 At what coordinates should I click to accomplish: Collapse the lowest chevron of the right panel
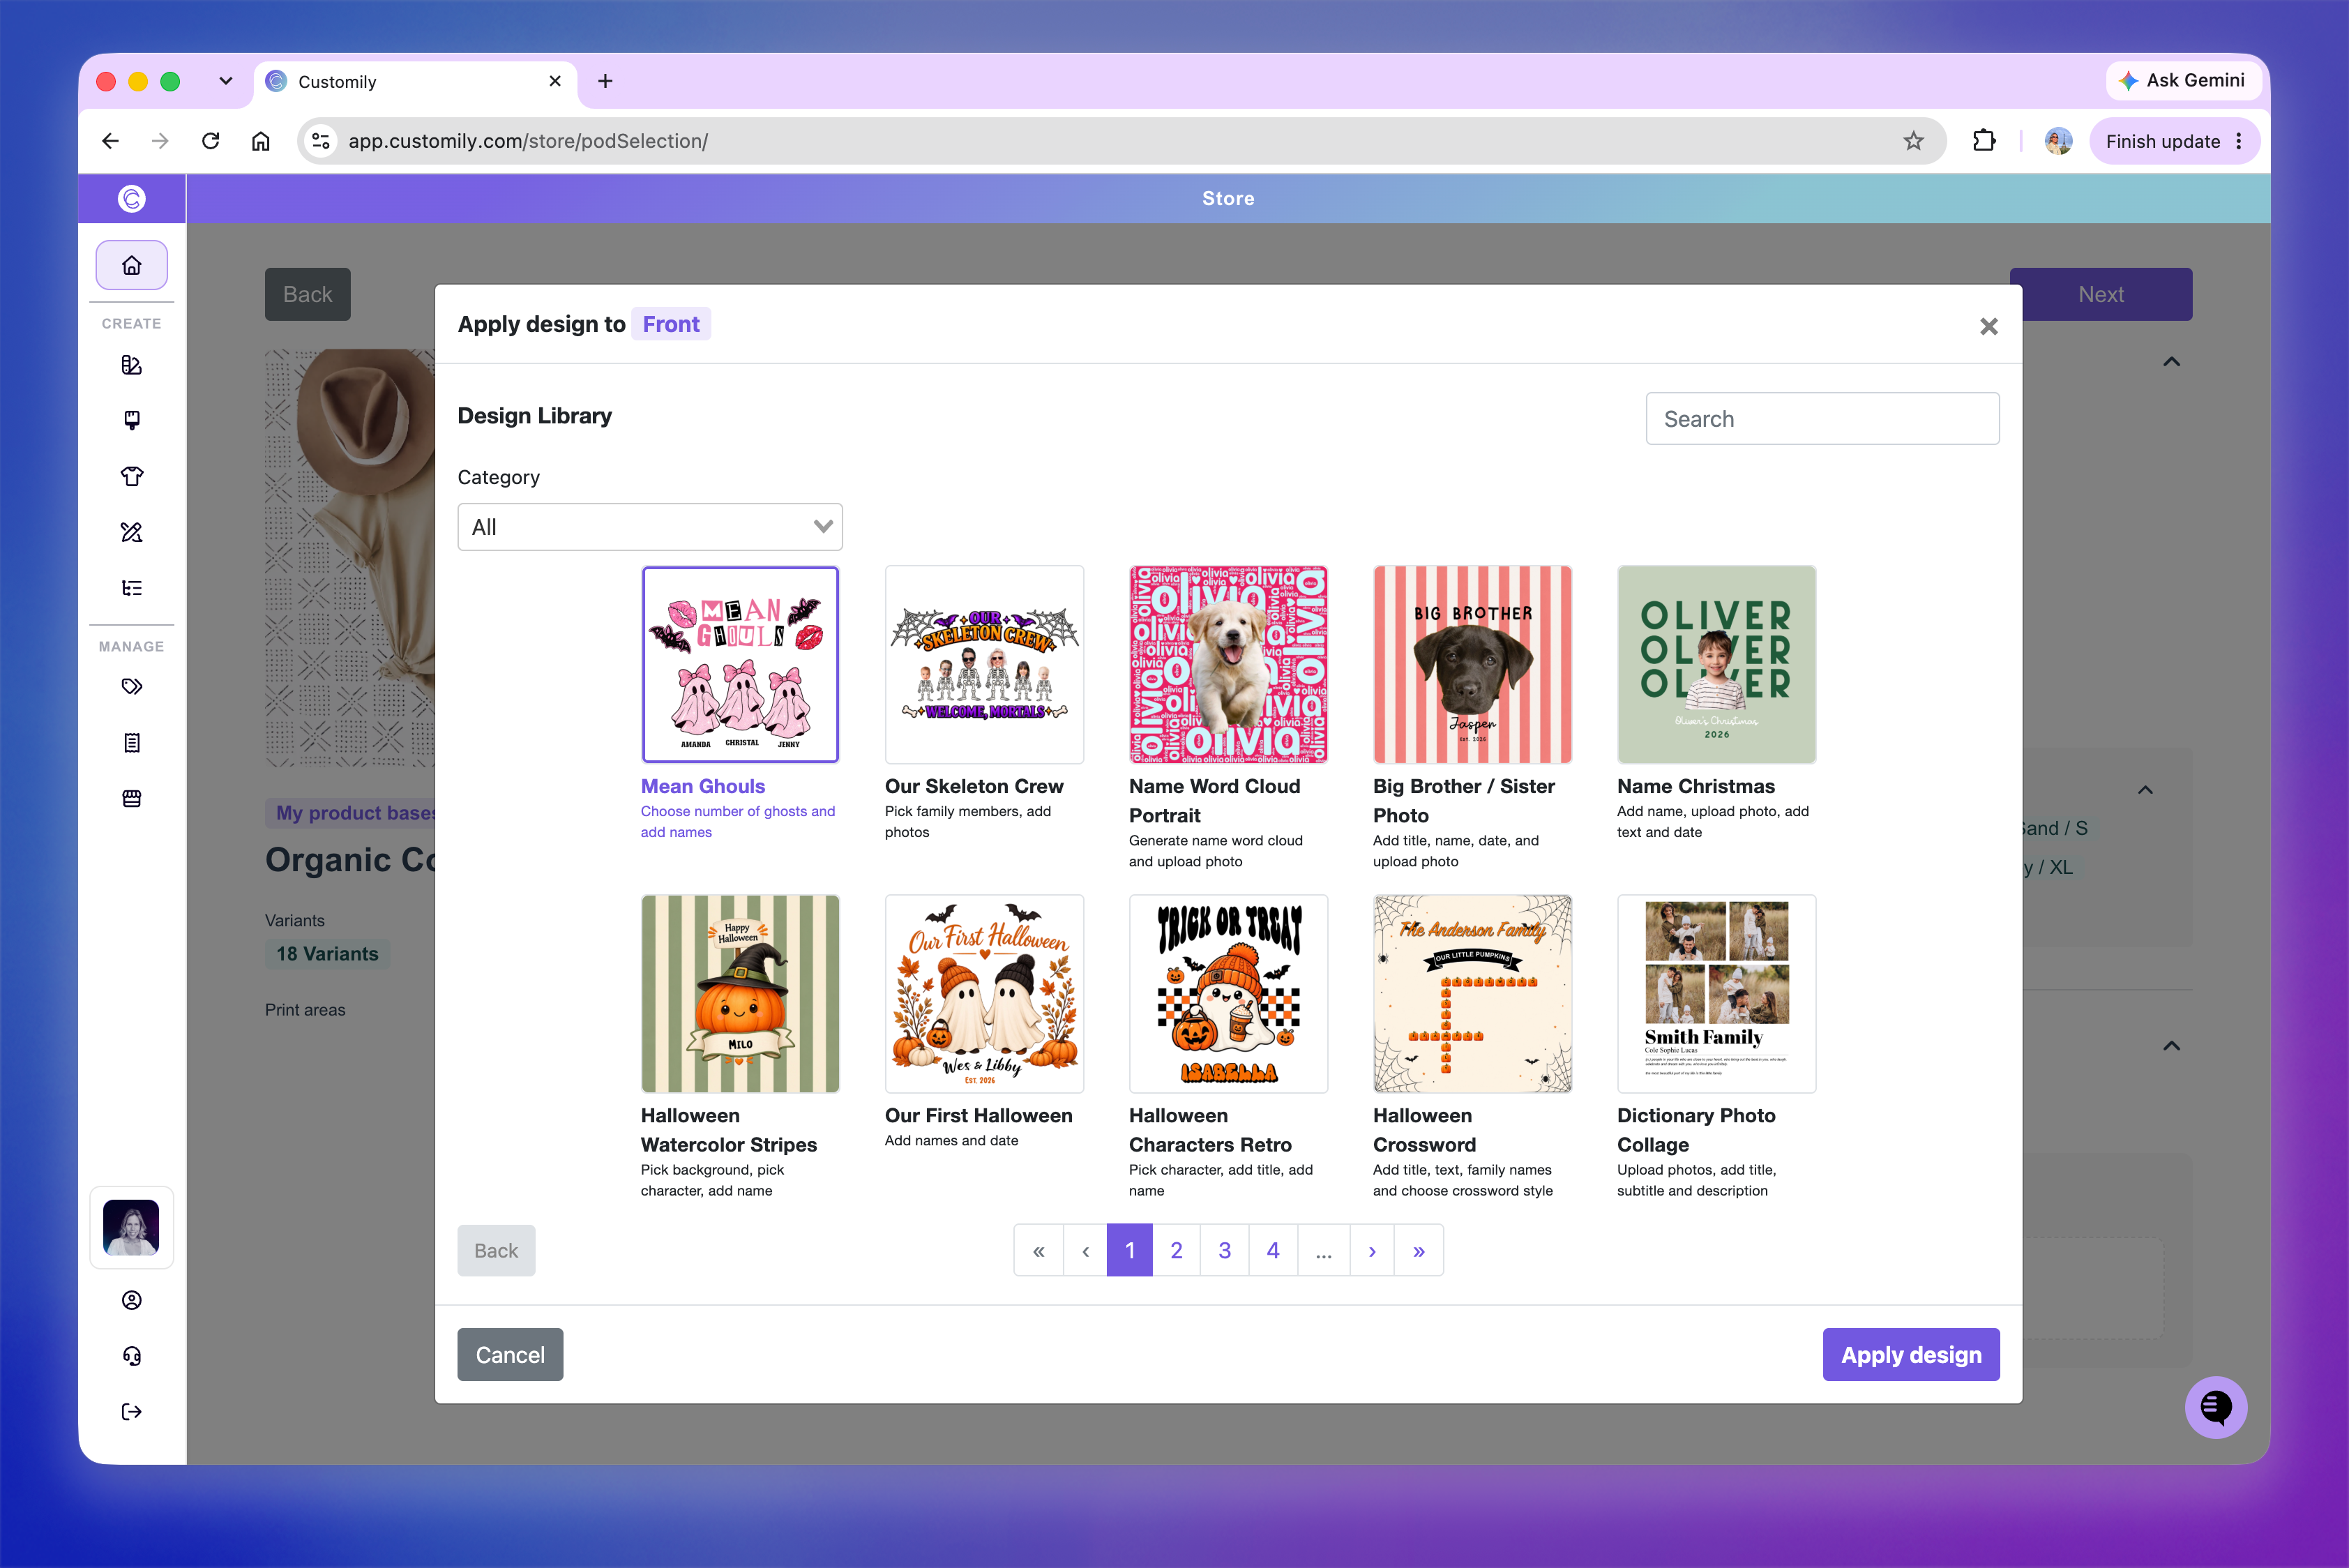click(2171, 1046)
